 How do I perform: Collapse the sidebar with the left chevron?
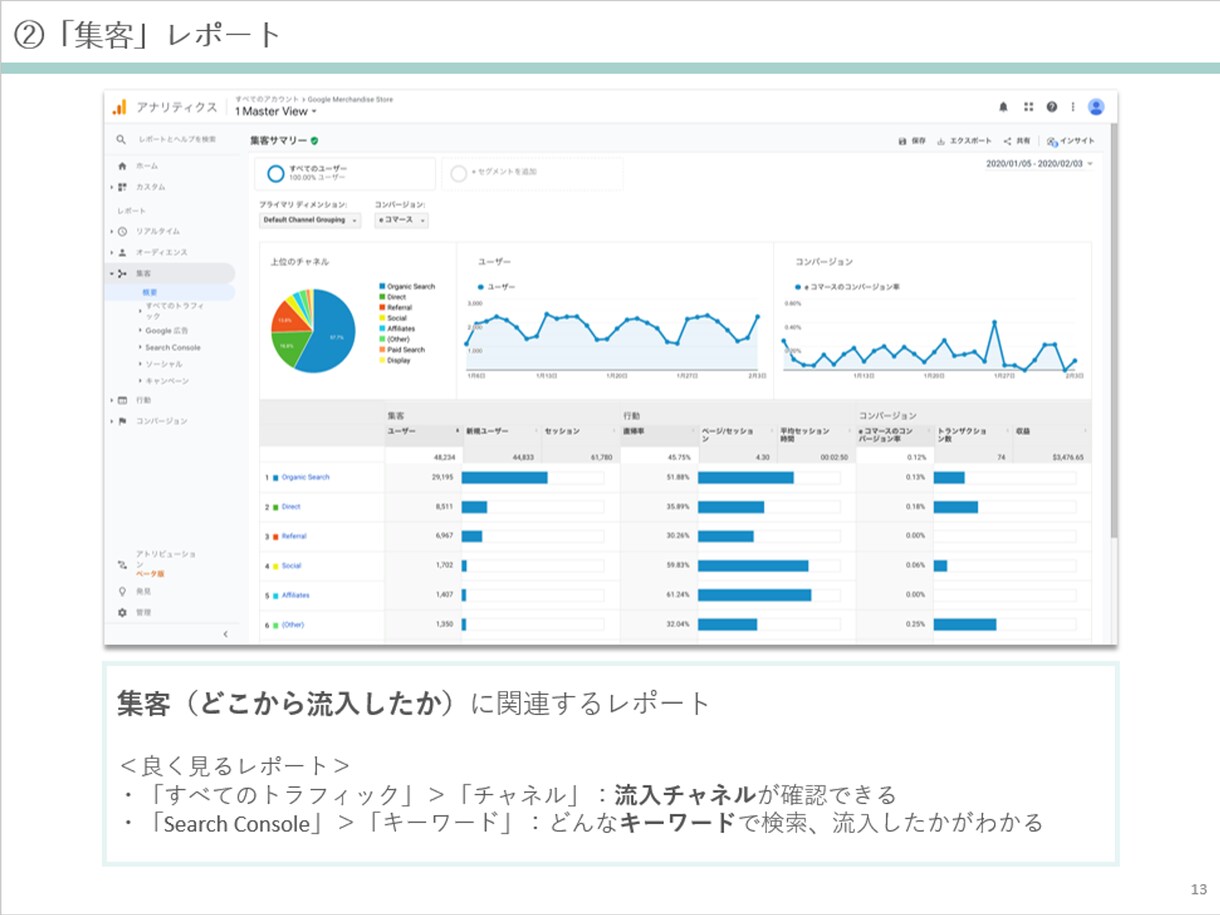click(x=225, y=634)
